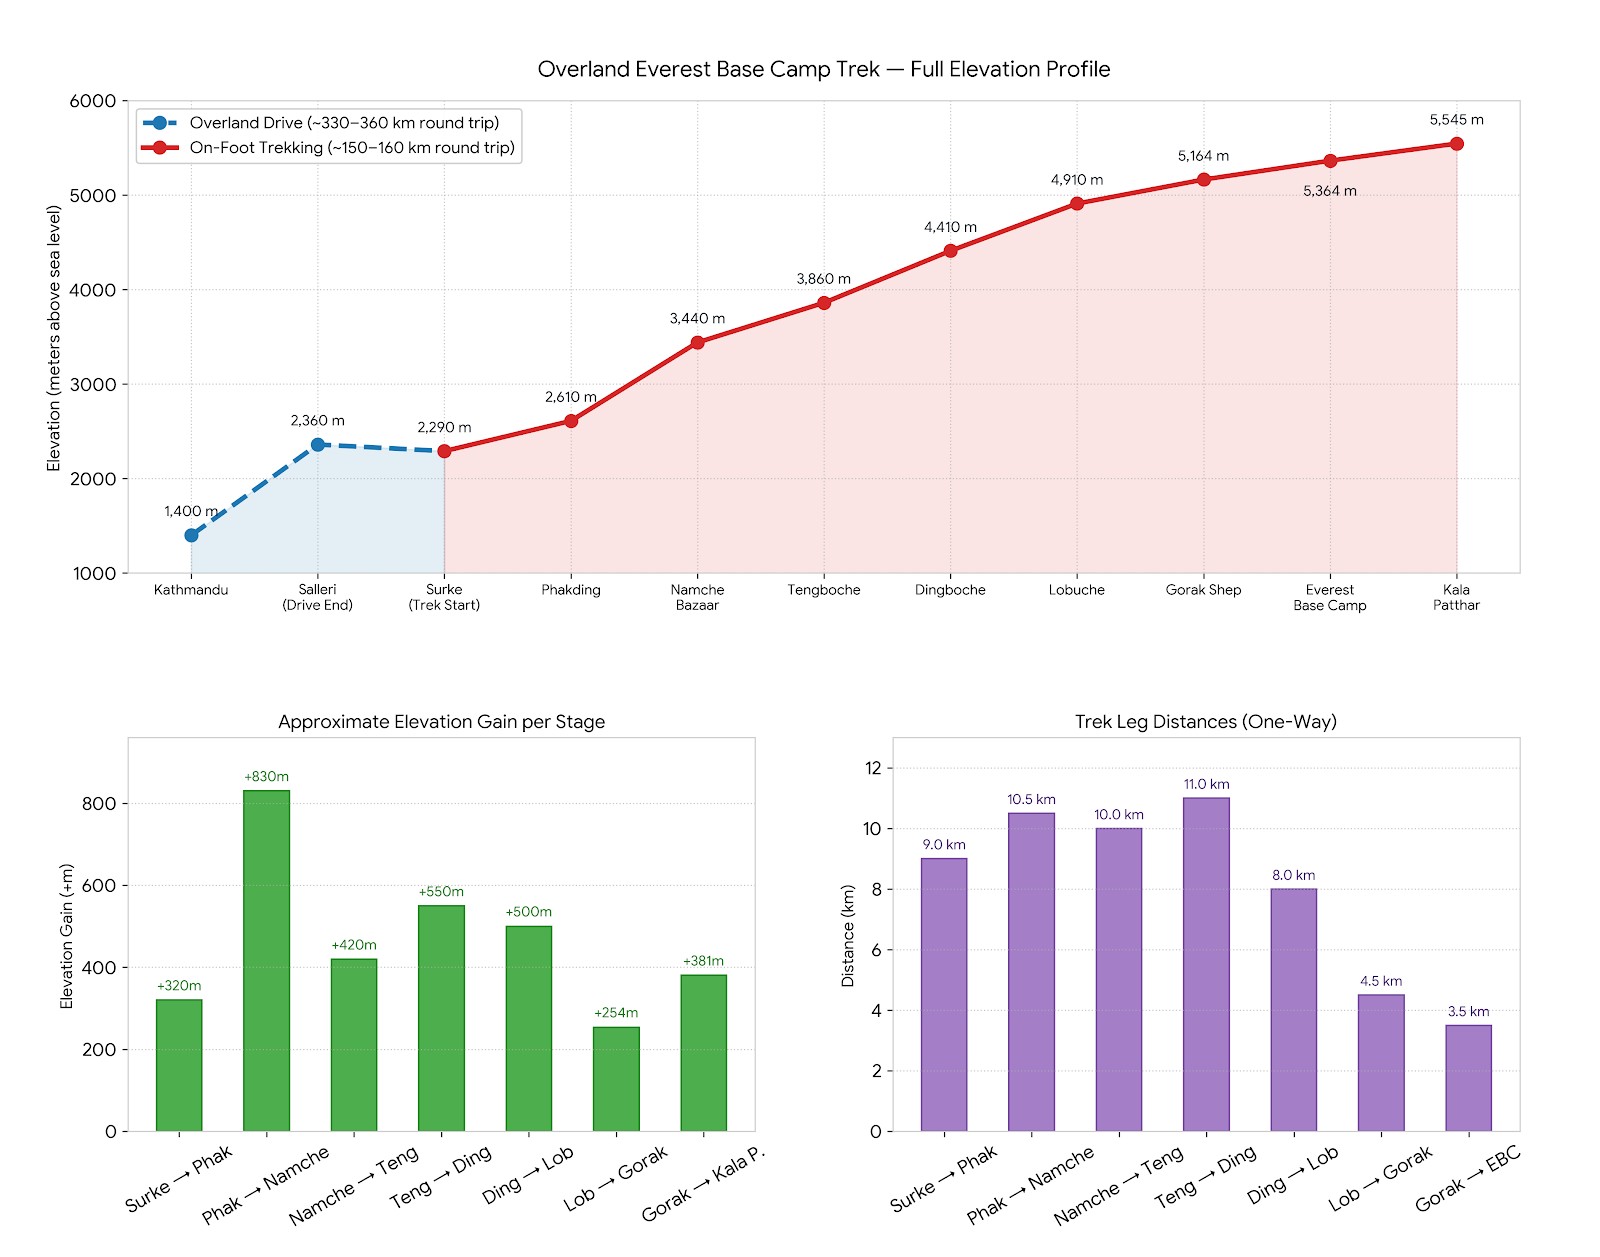
Task: Select the legend text "Overland Drive (~330–360 km round trip)"
Action: [x=344, y=123]
